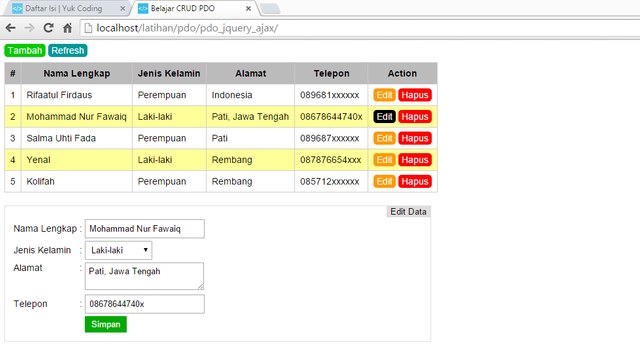640x360 pixels.
Task: Click phone number 087876654xxx
Action: pyautogui.click(x=331, y=160)
